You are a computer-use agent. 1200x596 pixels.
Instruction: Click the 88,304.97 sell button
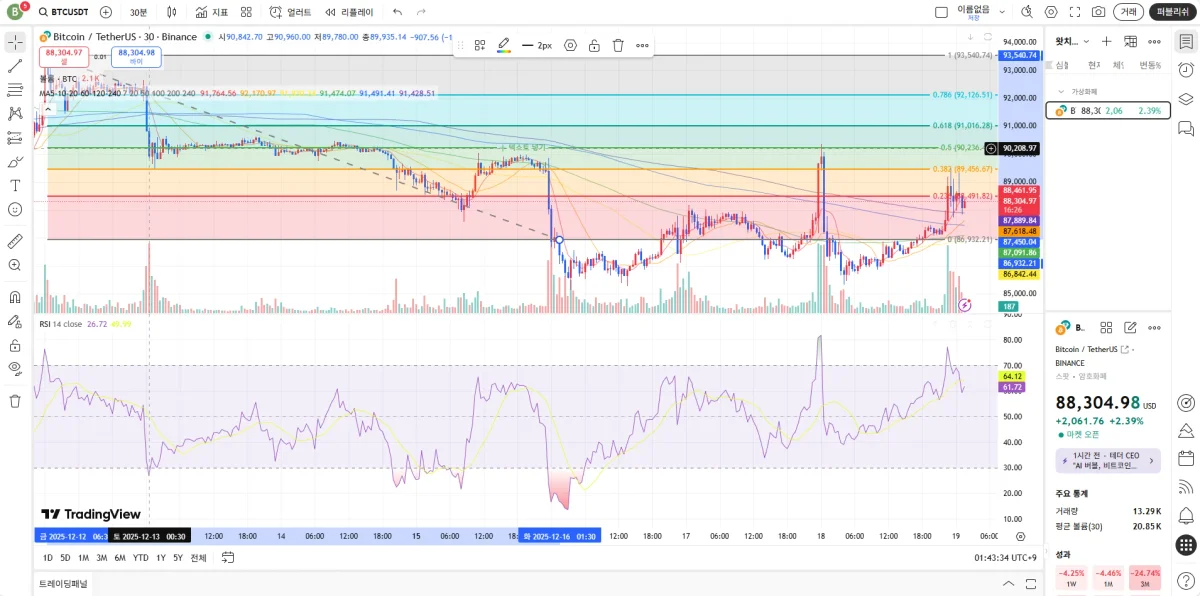point(64,57)
